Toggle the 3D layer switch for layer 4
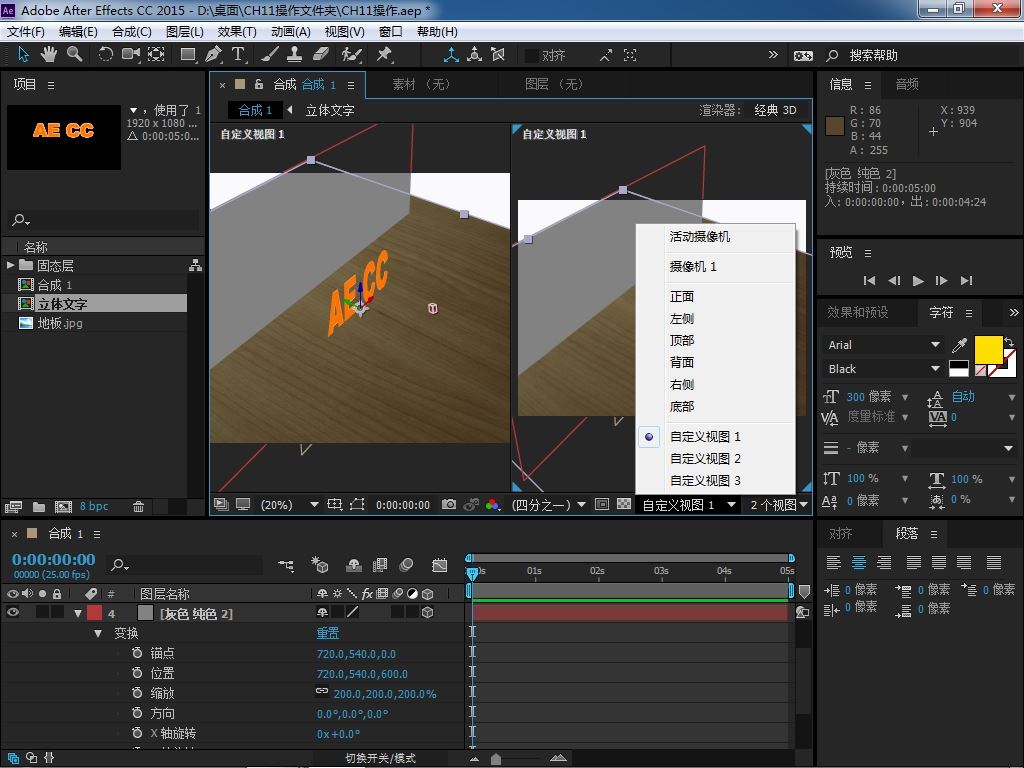Screen dimensions: 1024x768 [428, 613]
